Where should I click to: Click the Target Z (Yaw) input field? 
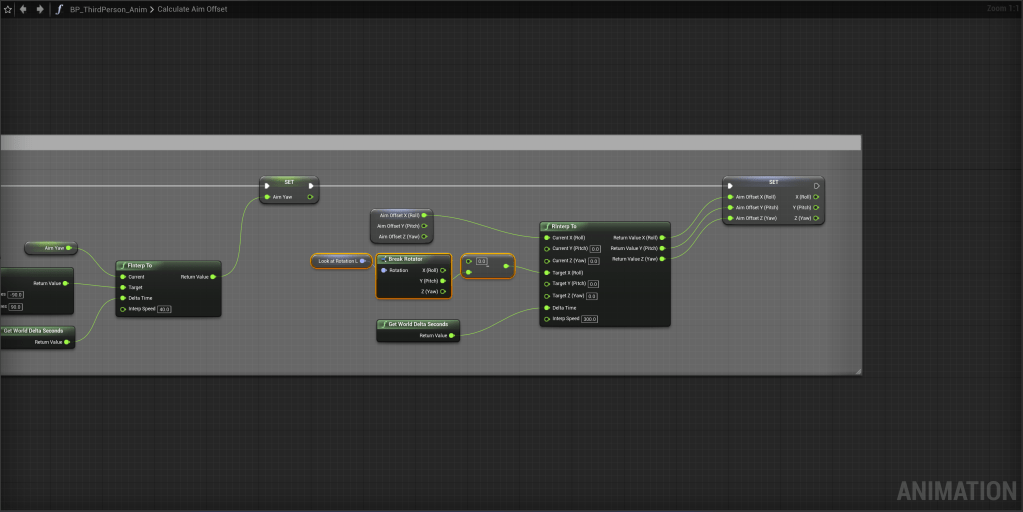coord(591,296)
